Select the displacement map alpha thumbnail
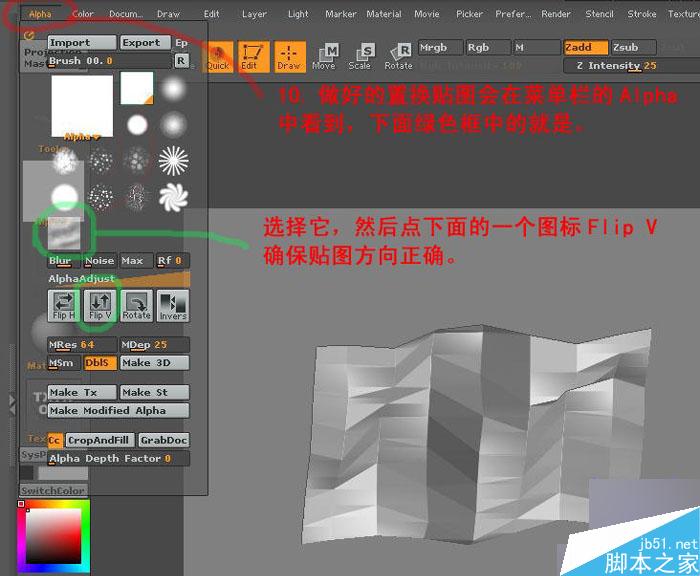Image resolution: width=700 pixels, height=576 pixels. click(64, 234)
